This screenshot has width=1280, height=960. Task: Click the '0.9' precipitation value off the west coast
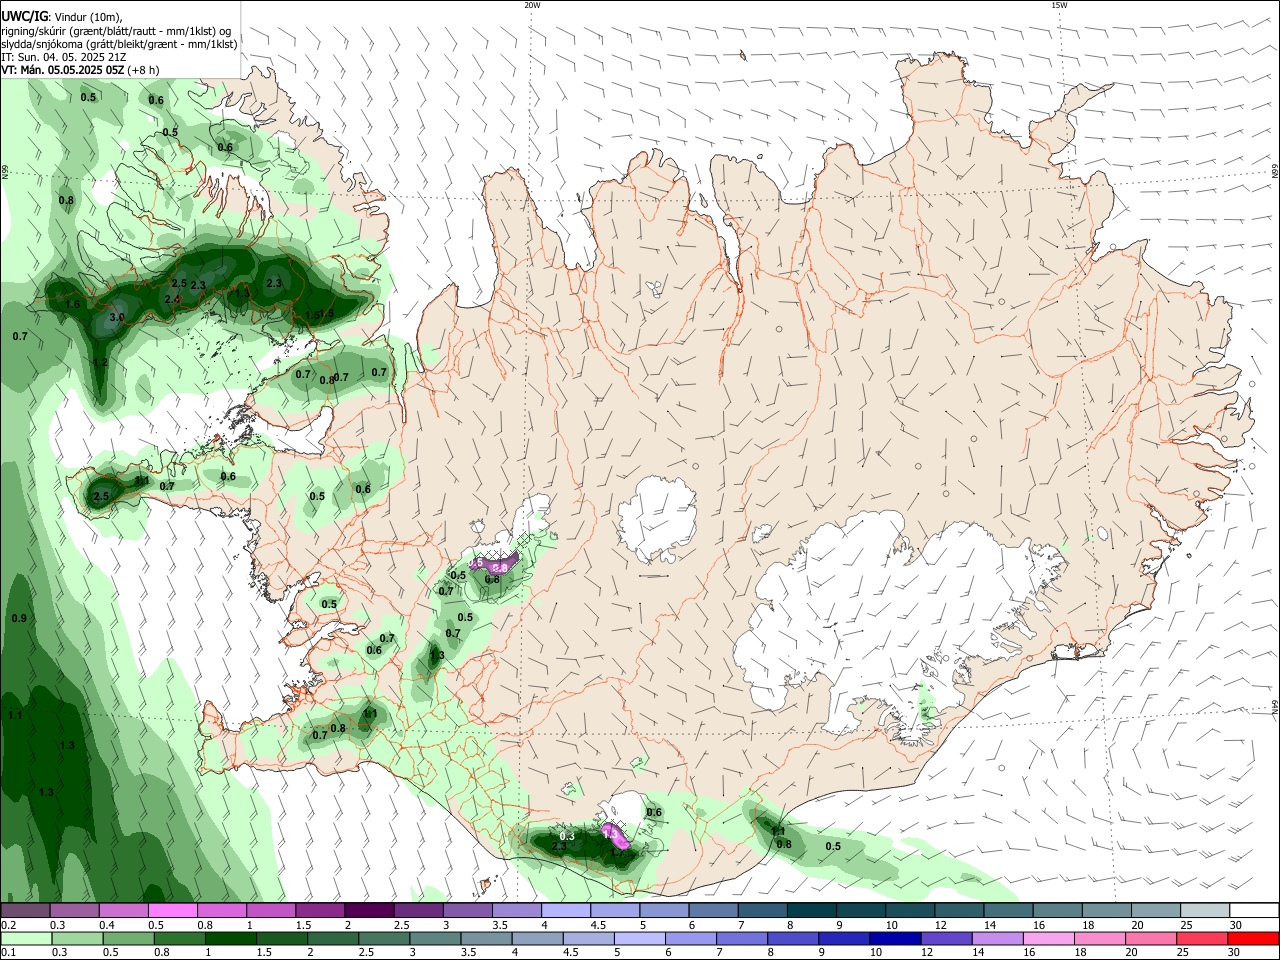pos(19,619)
